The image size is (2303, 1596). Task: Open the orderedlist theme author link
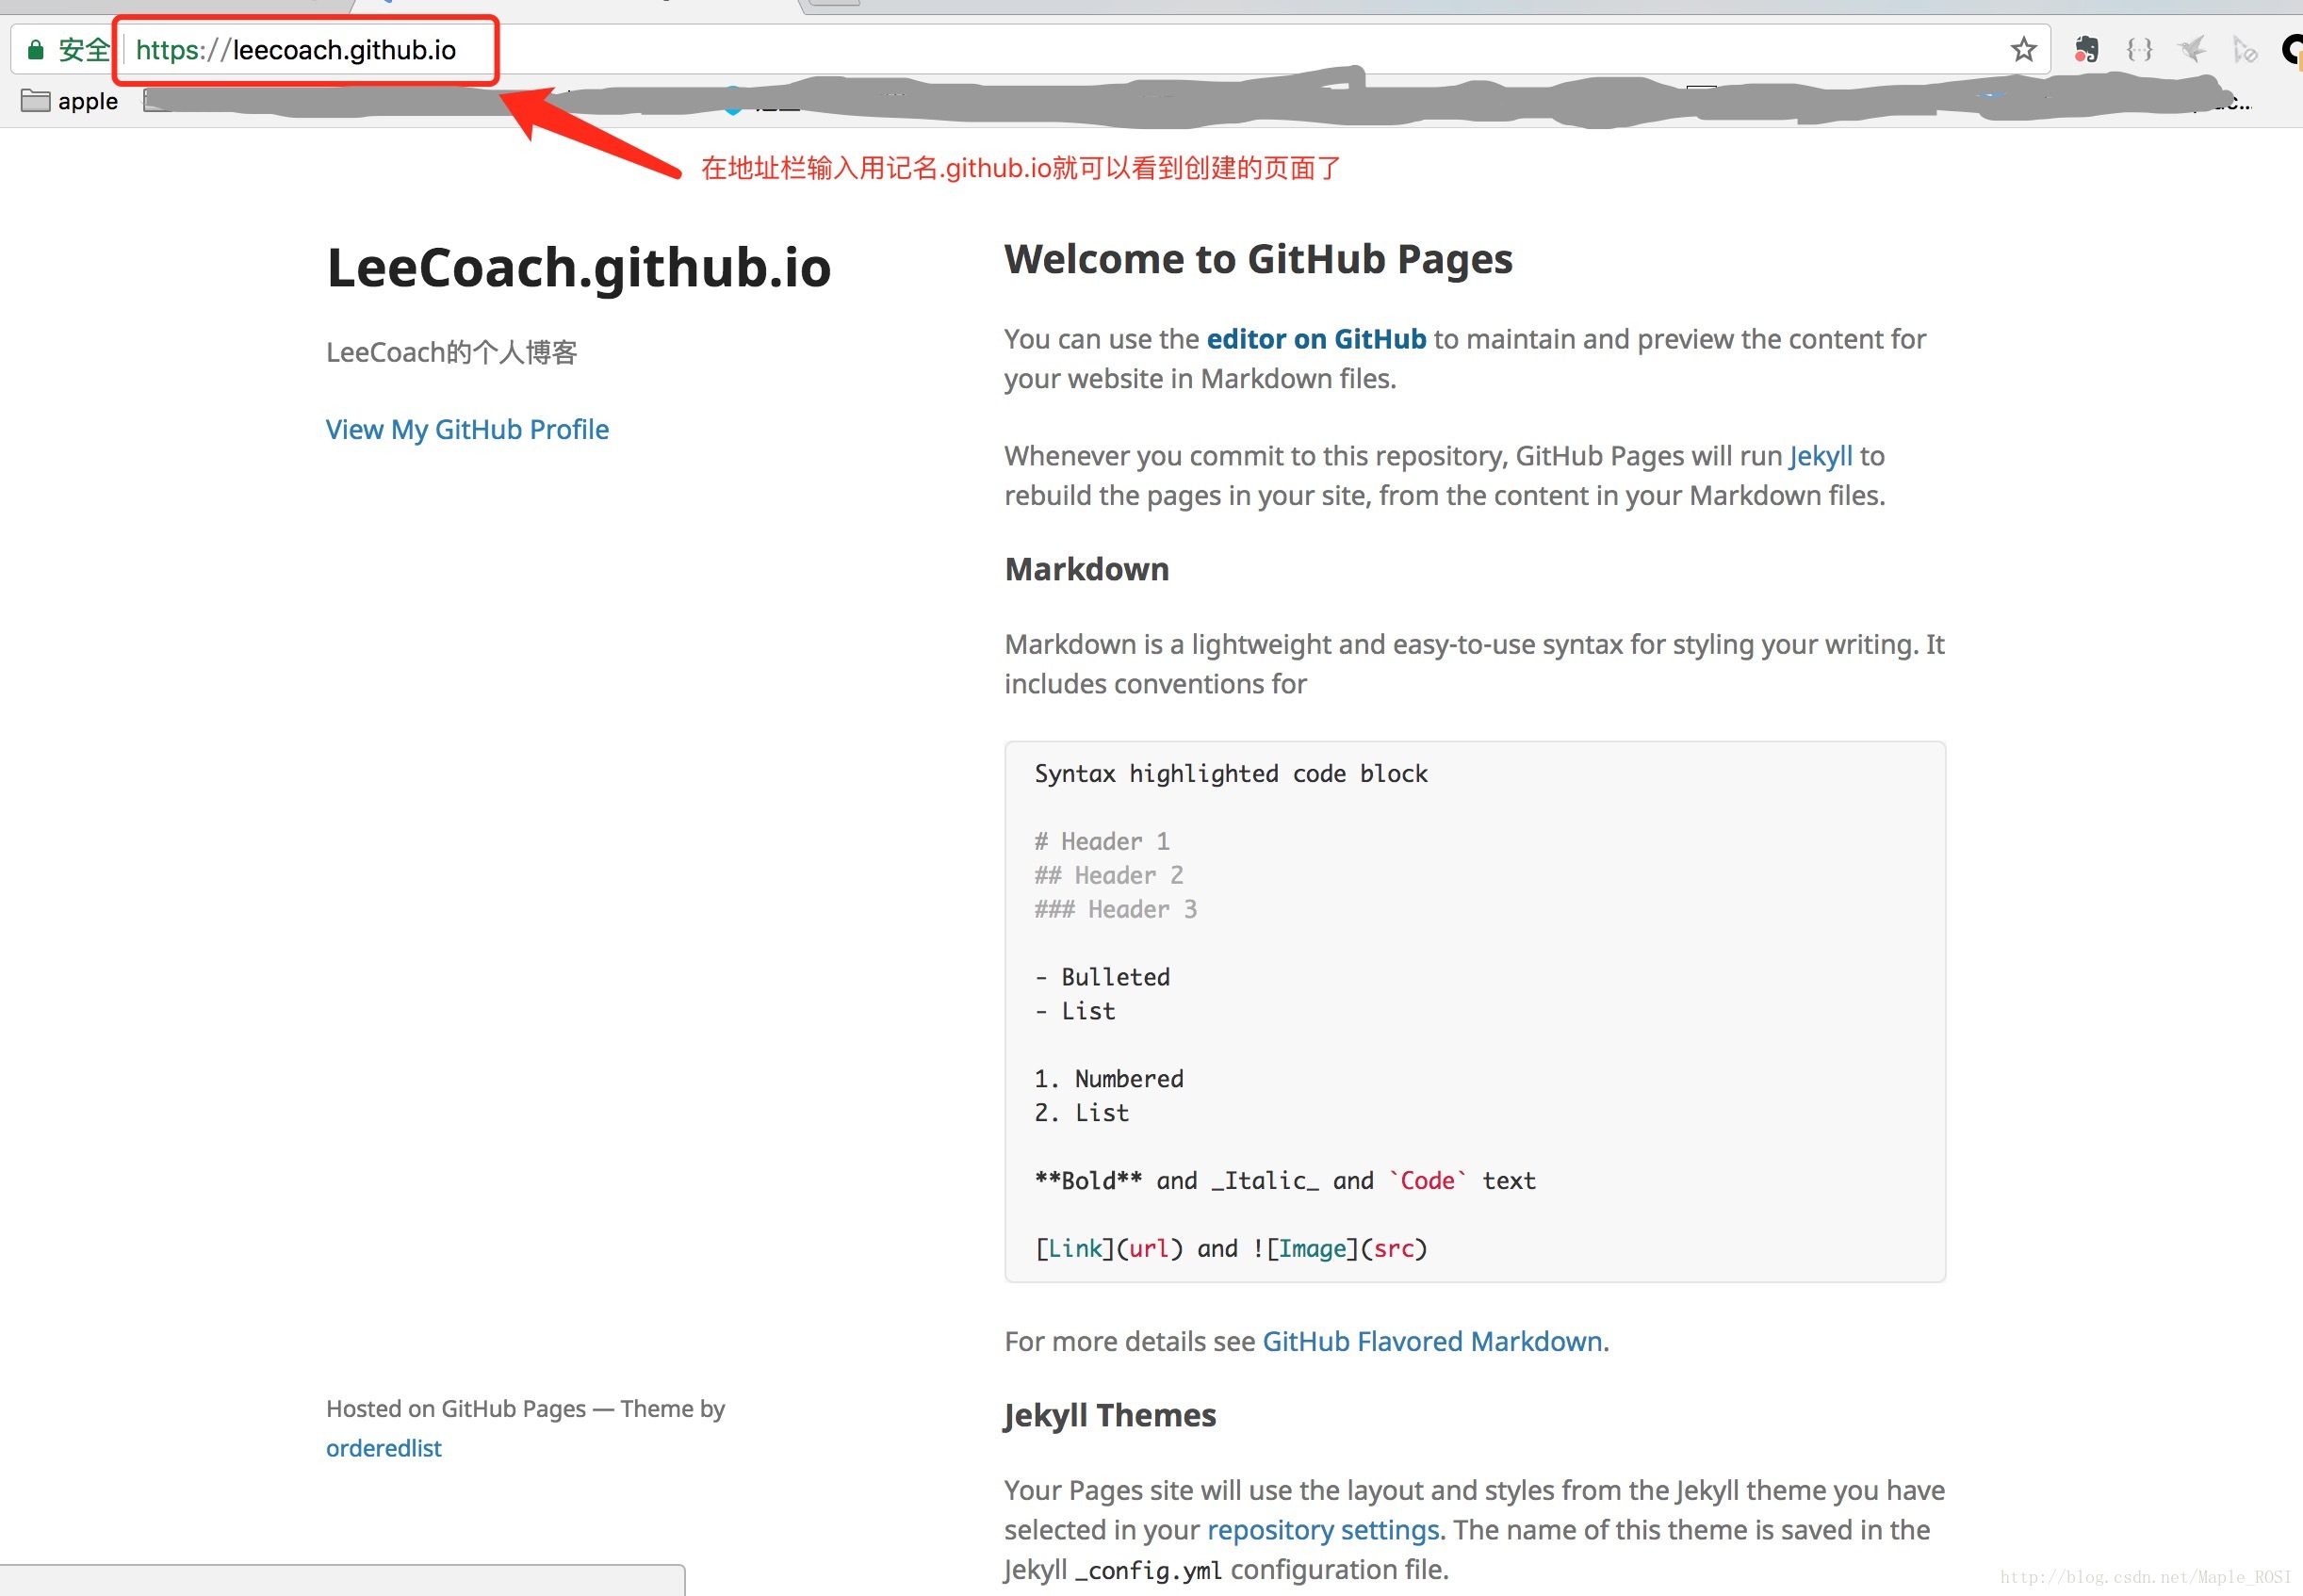point(384,1448)
